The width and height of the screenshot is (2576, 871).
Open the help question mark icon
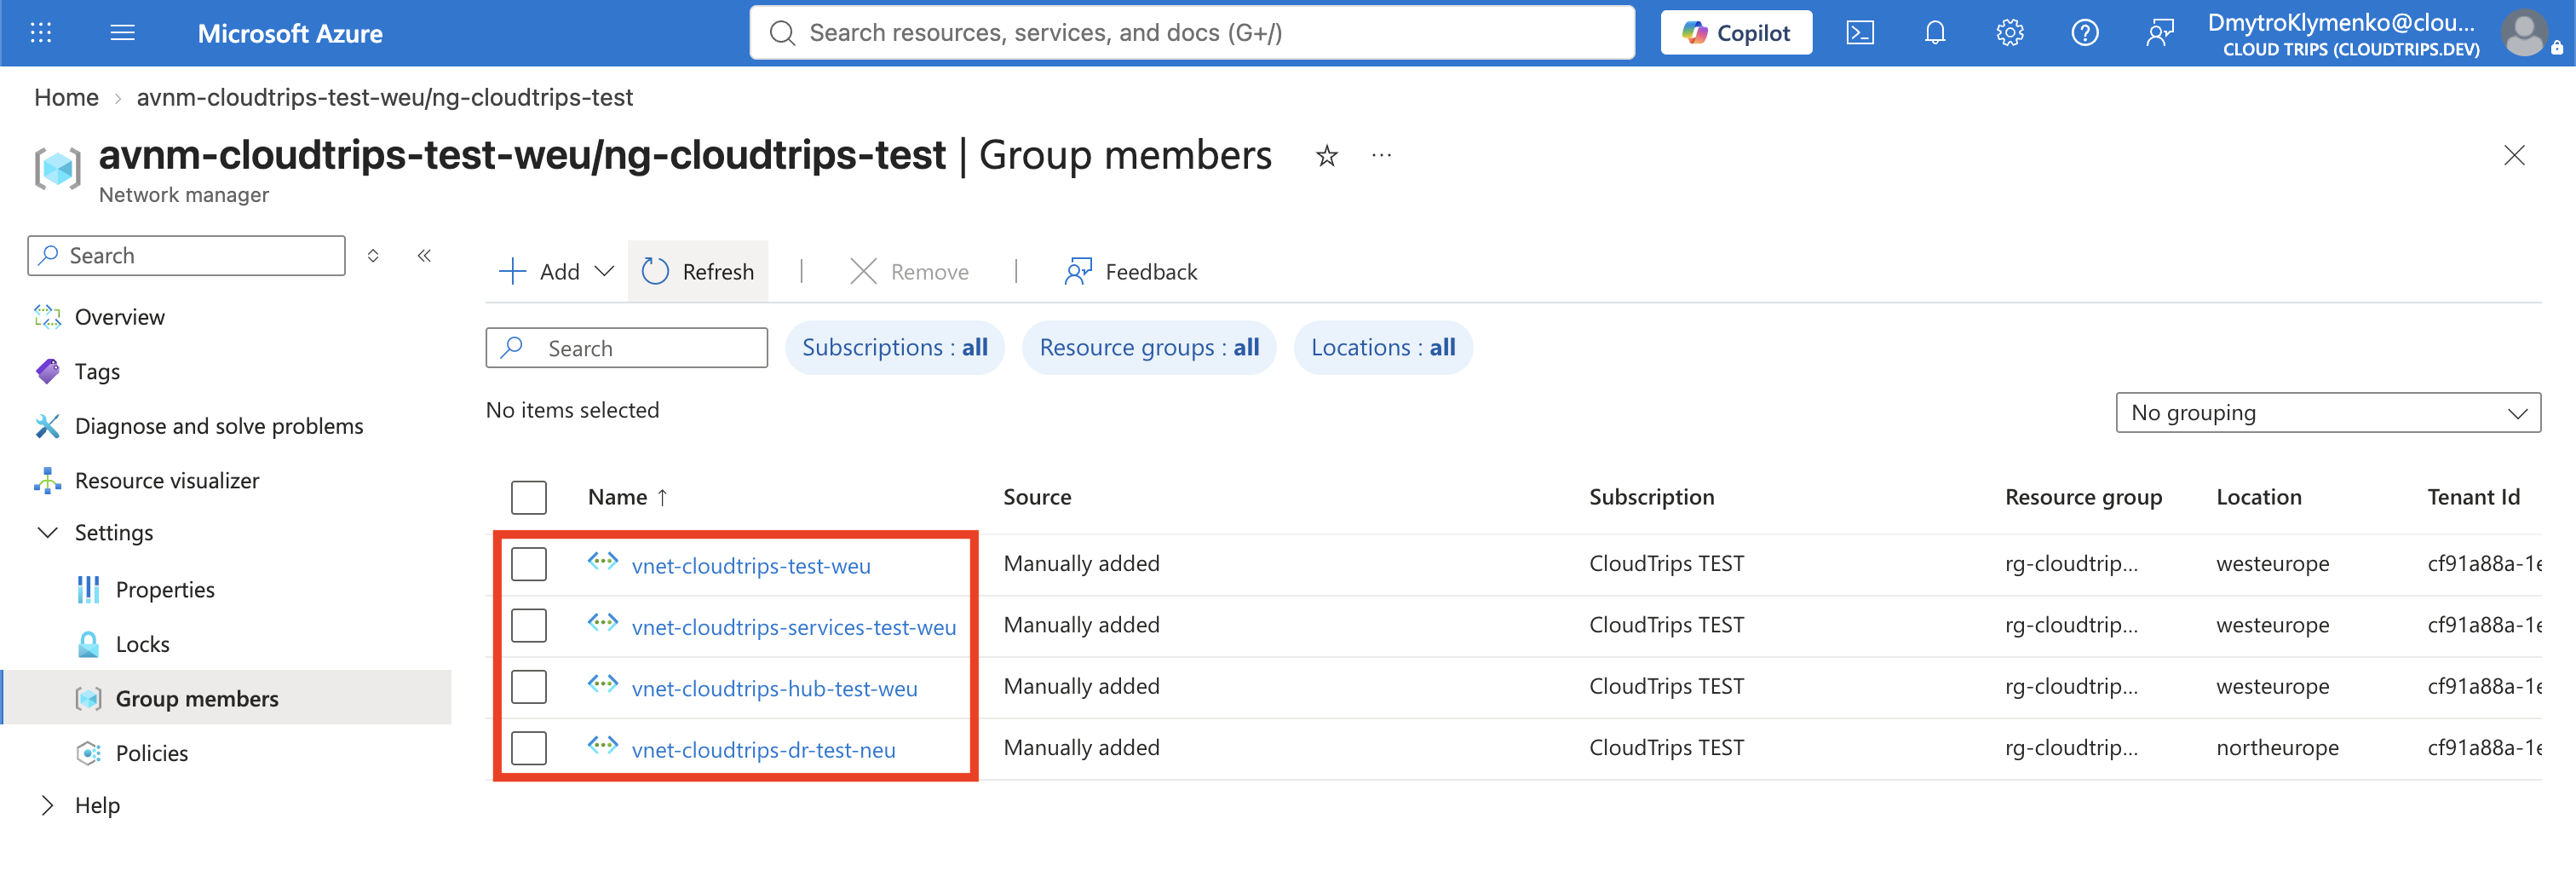[x=2085, y=33]
